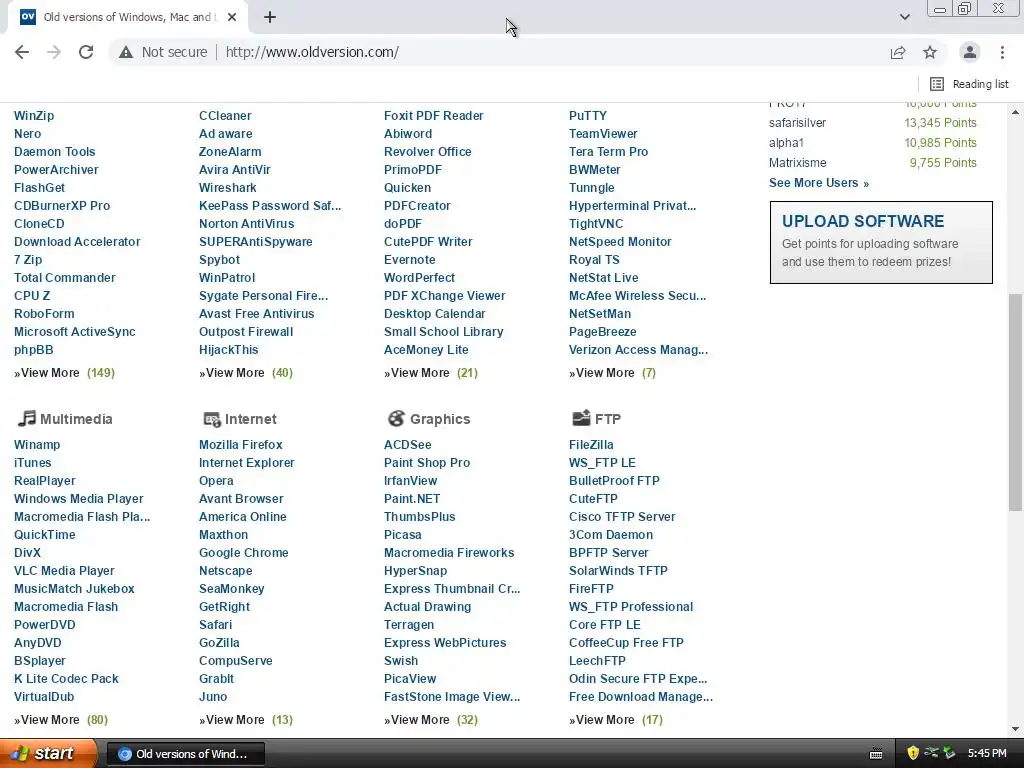Viewport: 1024px width, 768px height.
Task: Click the safarisilver user name
Action: pyautogui.click(x=797, y=123)
